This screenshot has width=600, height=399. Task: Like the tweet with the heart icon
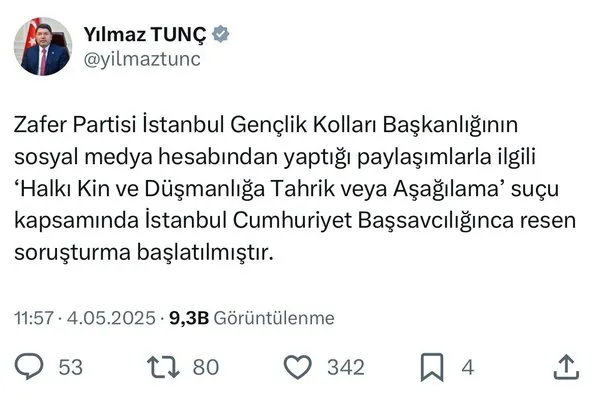tap(298, 367)
